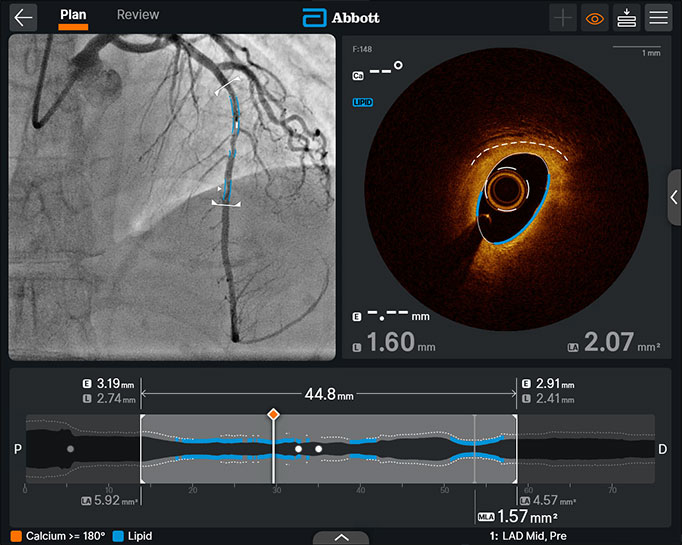Click the download/export icon
Screen dimensions: 682x545
pos(626,18)
